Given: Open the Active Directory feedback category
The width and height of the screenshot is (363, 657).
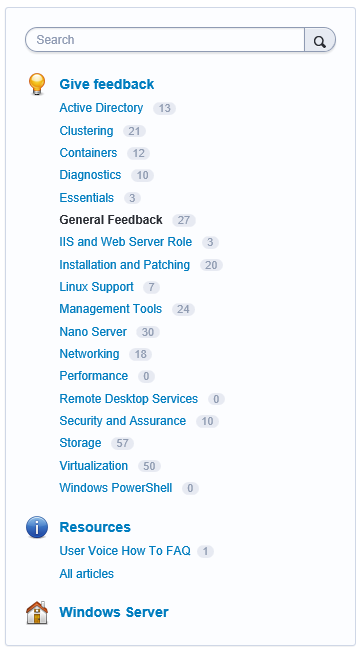Looking at the screenshot, I should [101, 108].
